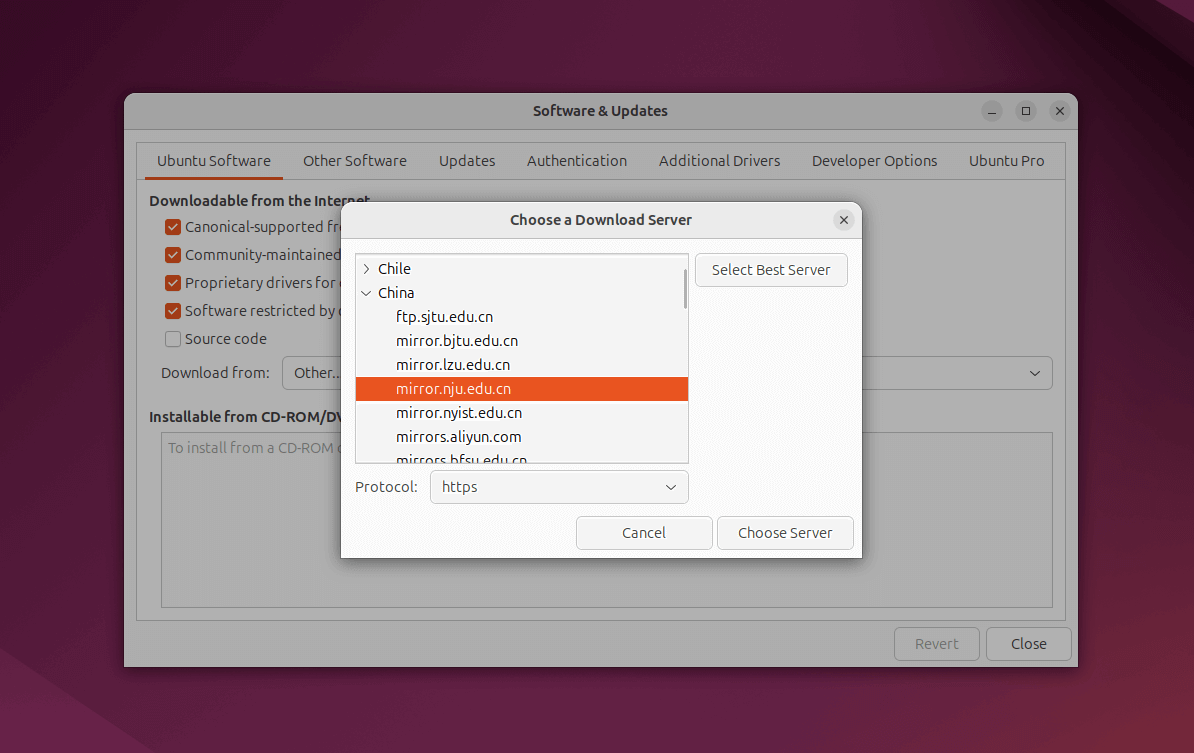Open the Ubuntu Pro tab
Viewport: 1194px width, 753px height.
pyautogui.click(x=1006, y=161)
